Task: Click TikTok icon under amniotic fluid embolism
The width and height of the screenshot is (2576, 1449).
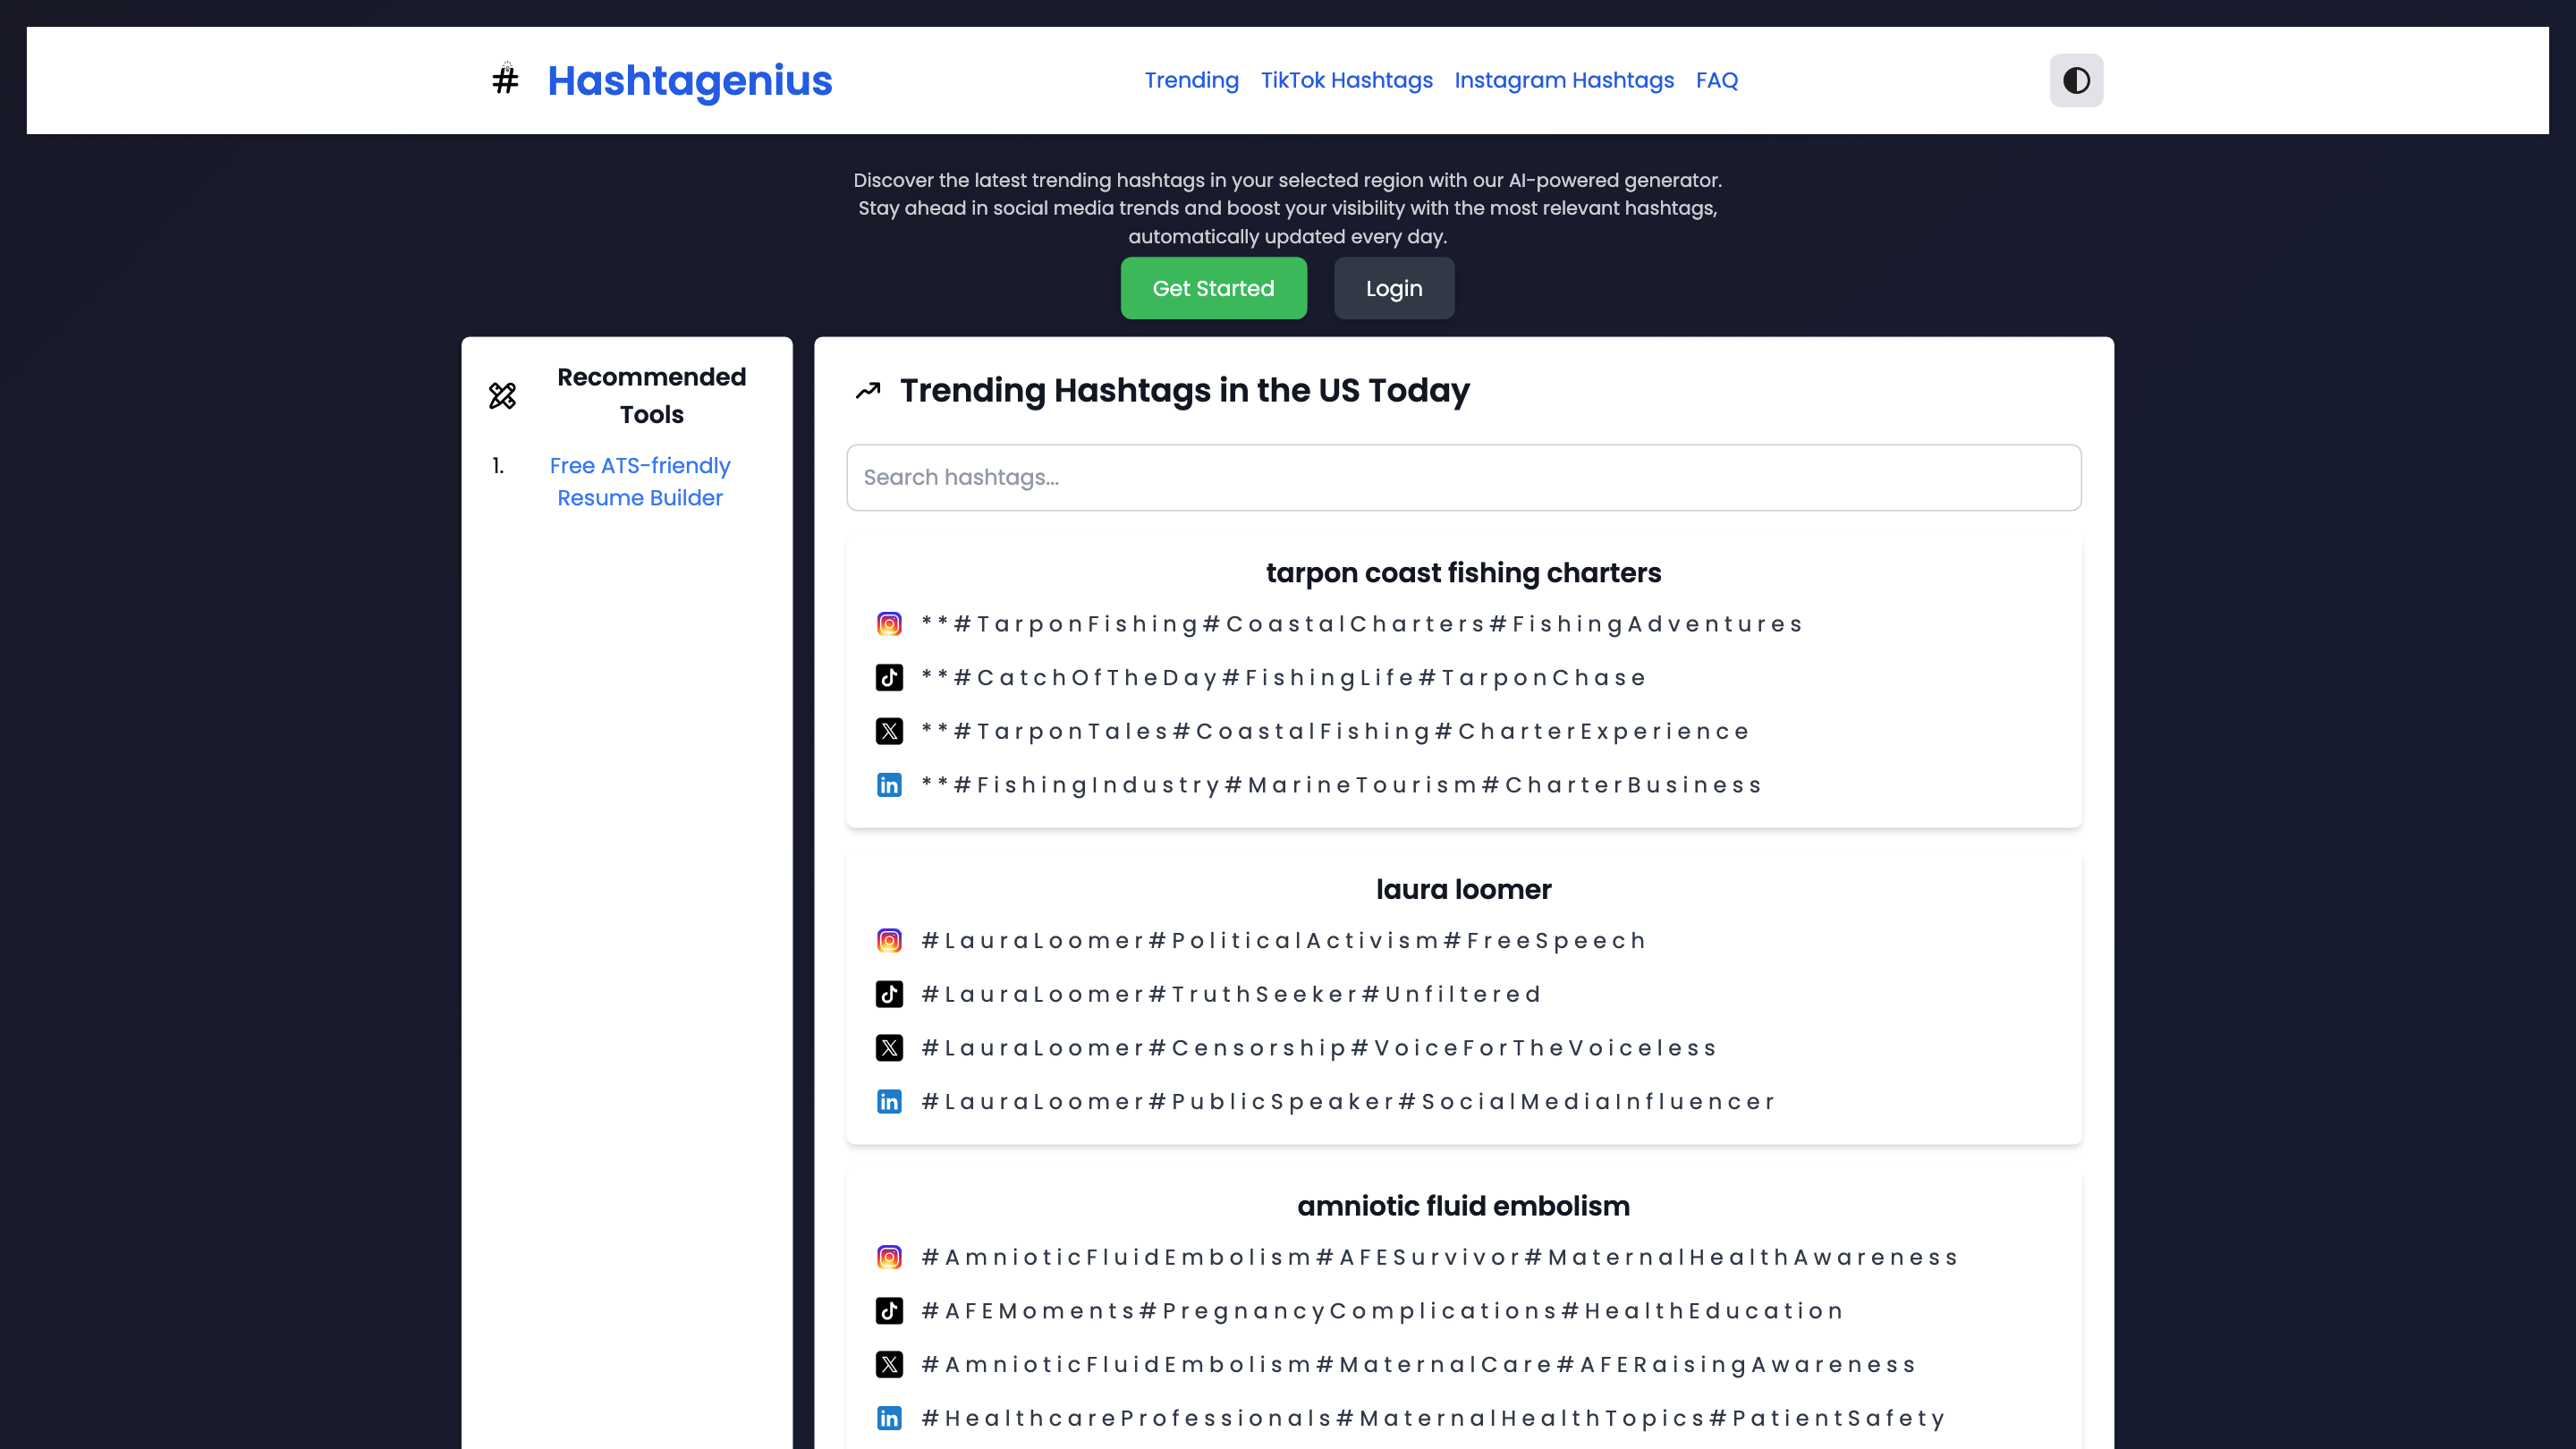Action: 889,1311
